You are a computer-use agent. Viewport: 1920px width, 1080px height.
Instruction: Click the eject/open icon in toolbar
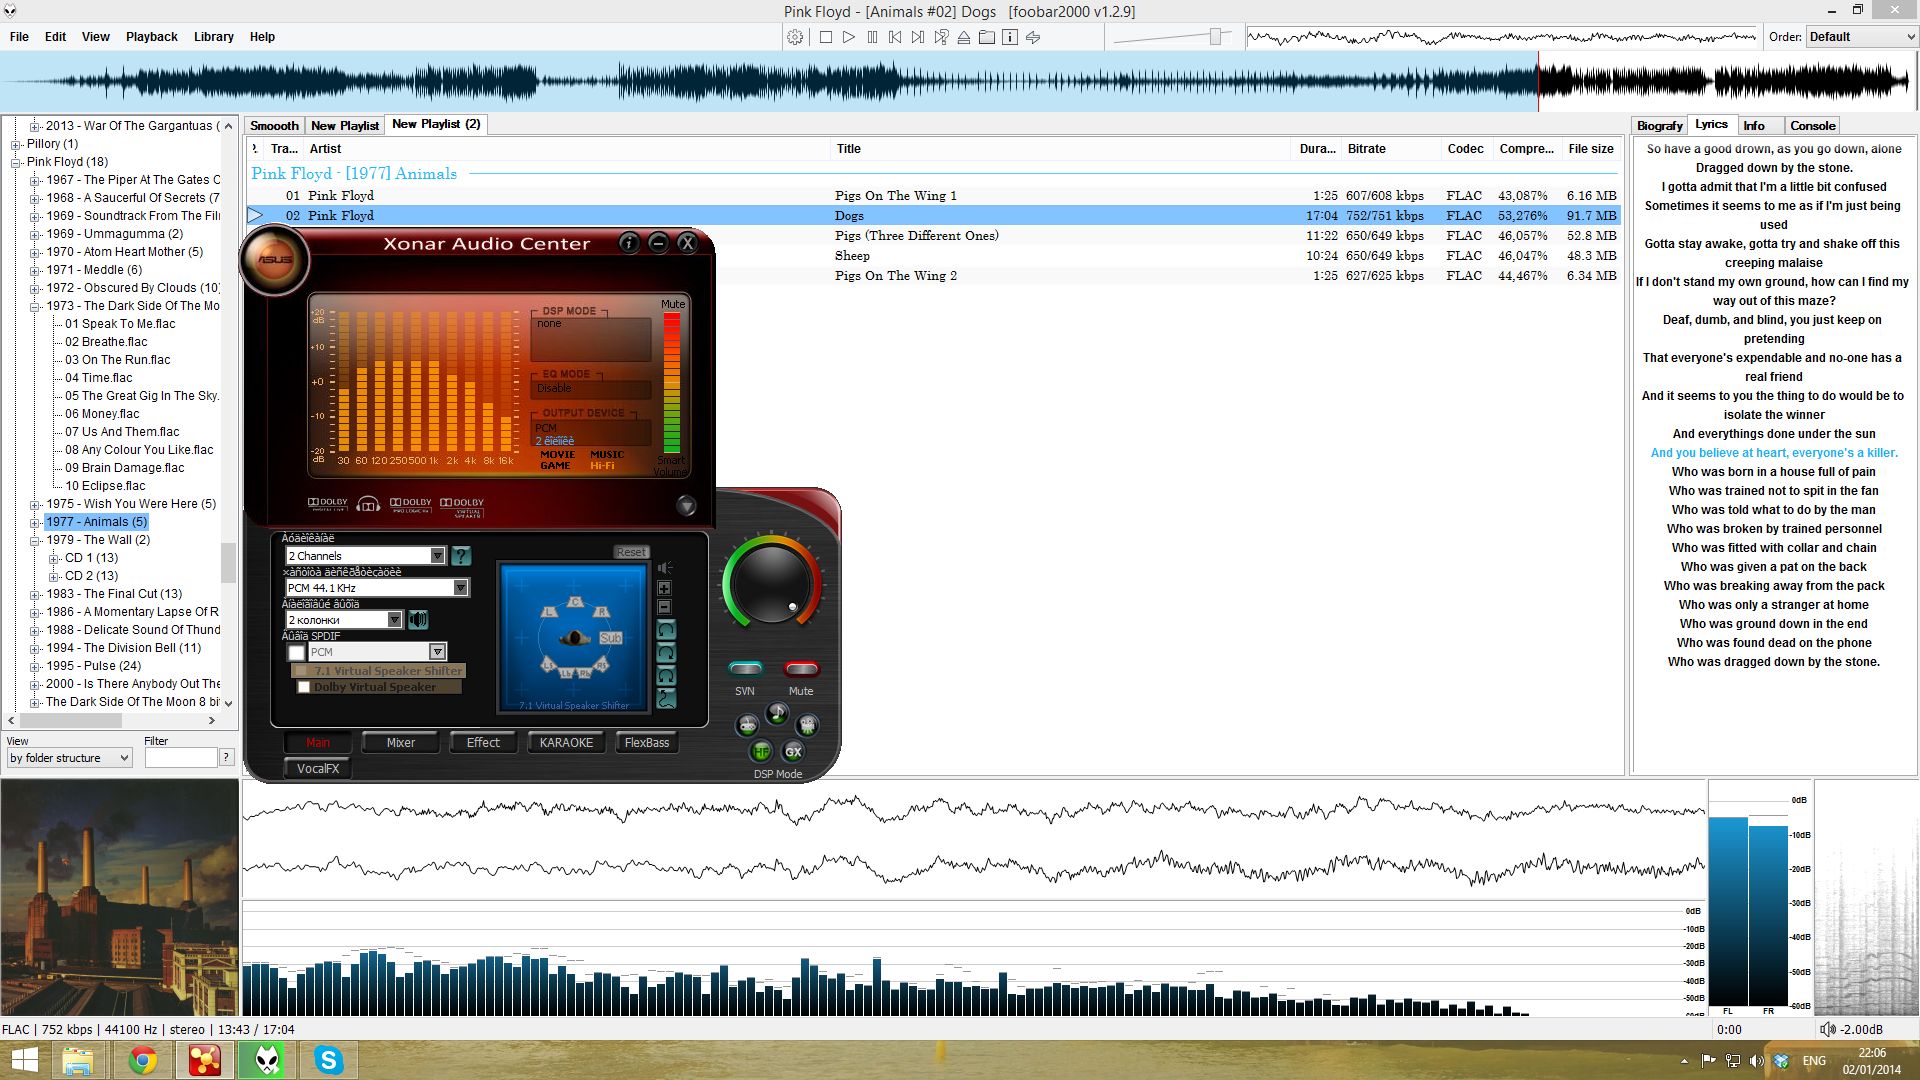point(964,37)
